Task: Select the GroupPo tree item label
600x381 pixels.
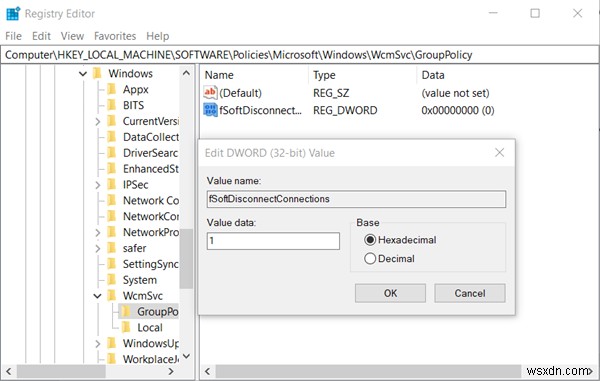Action: [x=157, y=311]
